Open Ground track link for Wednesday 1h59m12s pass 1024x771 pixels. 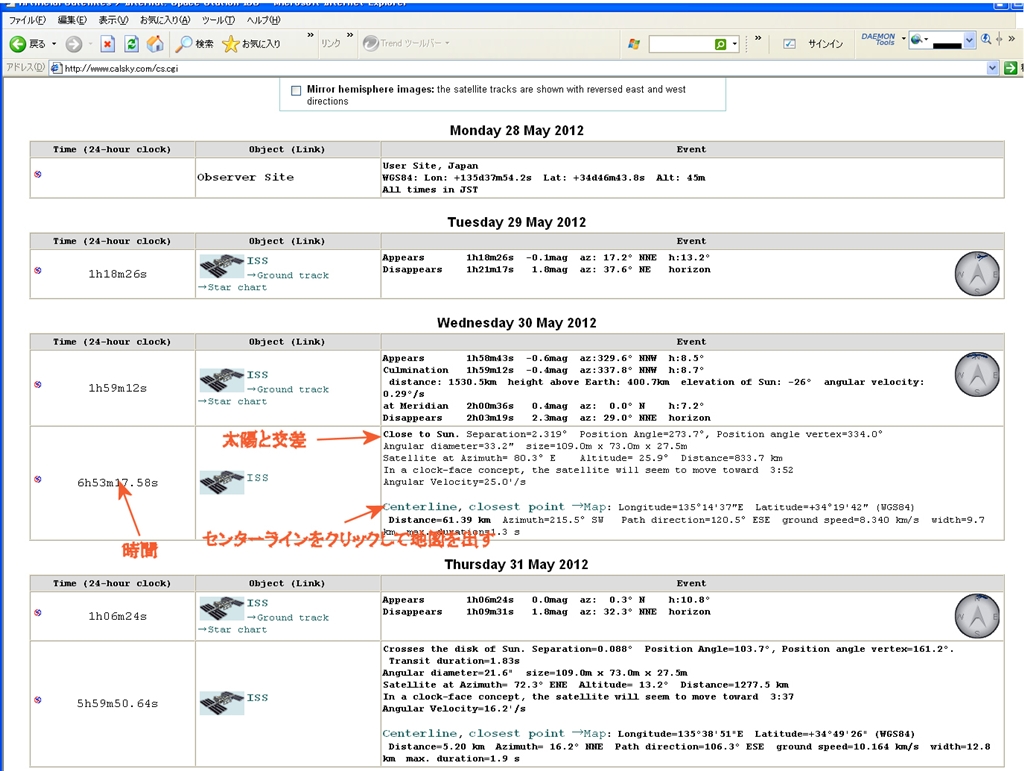coord(288,389)
